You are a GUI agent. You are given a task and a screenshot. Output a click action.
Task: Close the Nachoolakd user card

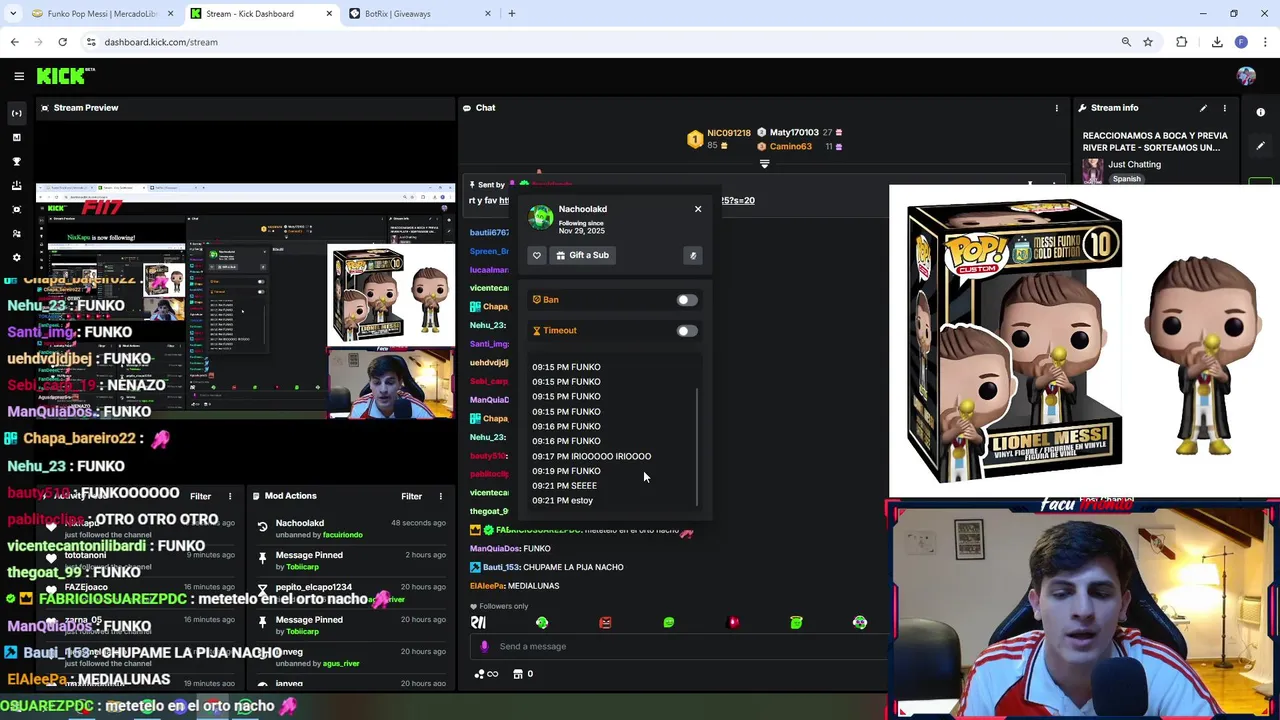click(698, 209)
